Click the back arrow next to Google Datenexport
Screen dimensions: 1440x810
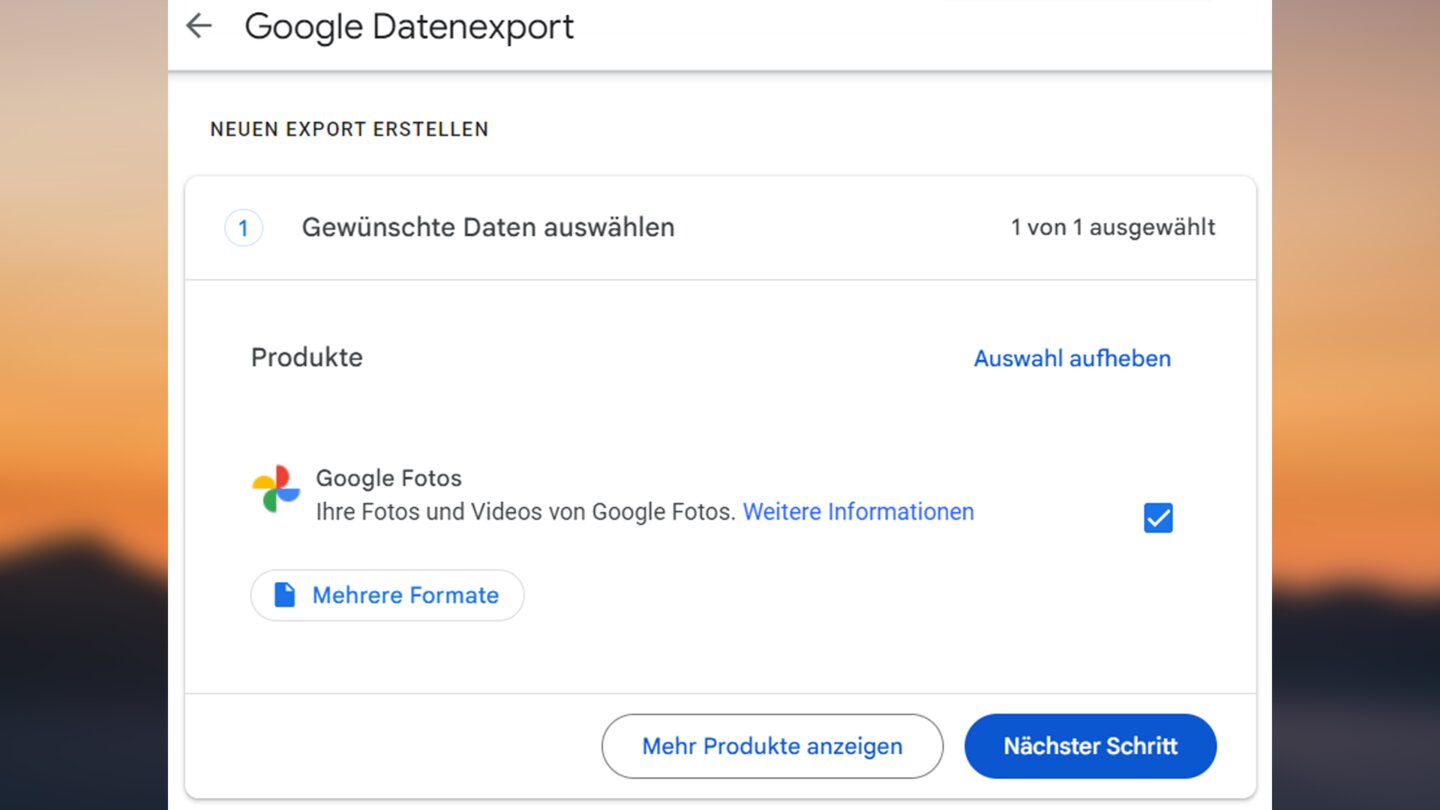tap(199, 26)
